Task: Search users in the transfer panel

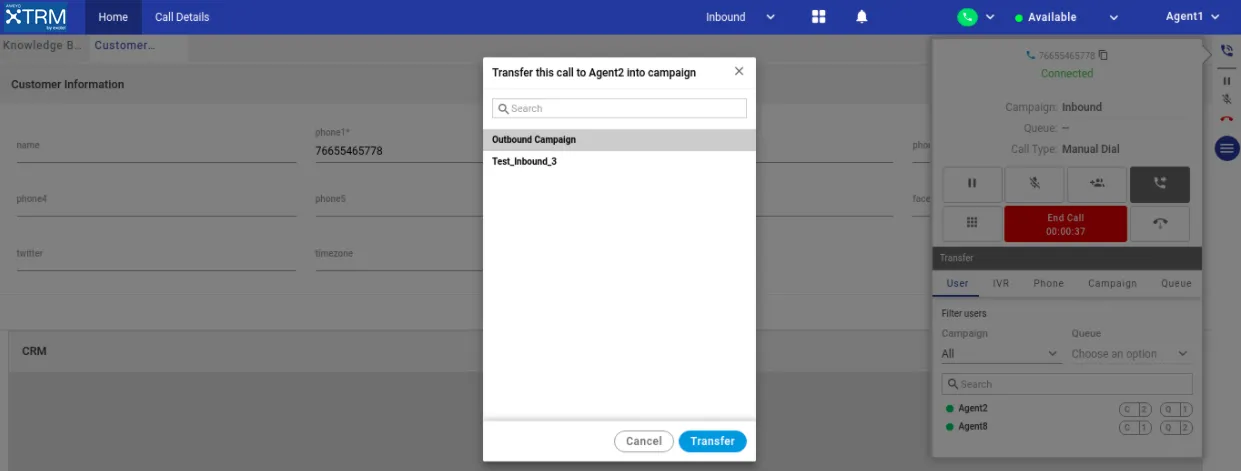Action: coord(1067,384)
